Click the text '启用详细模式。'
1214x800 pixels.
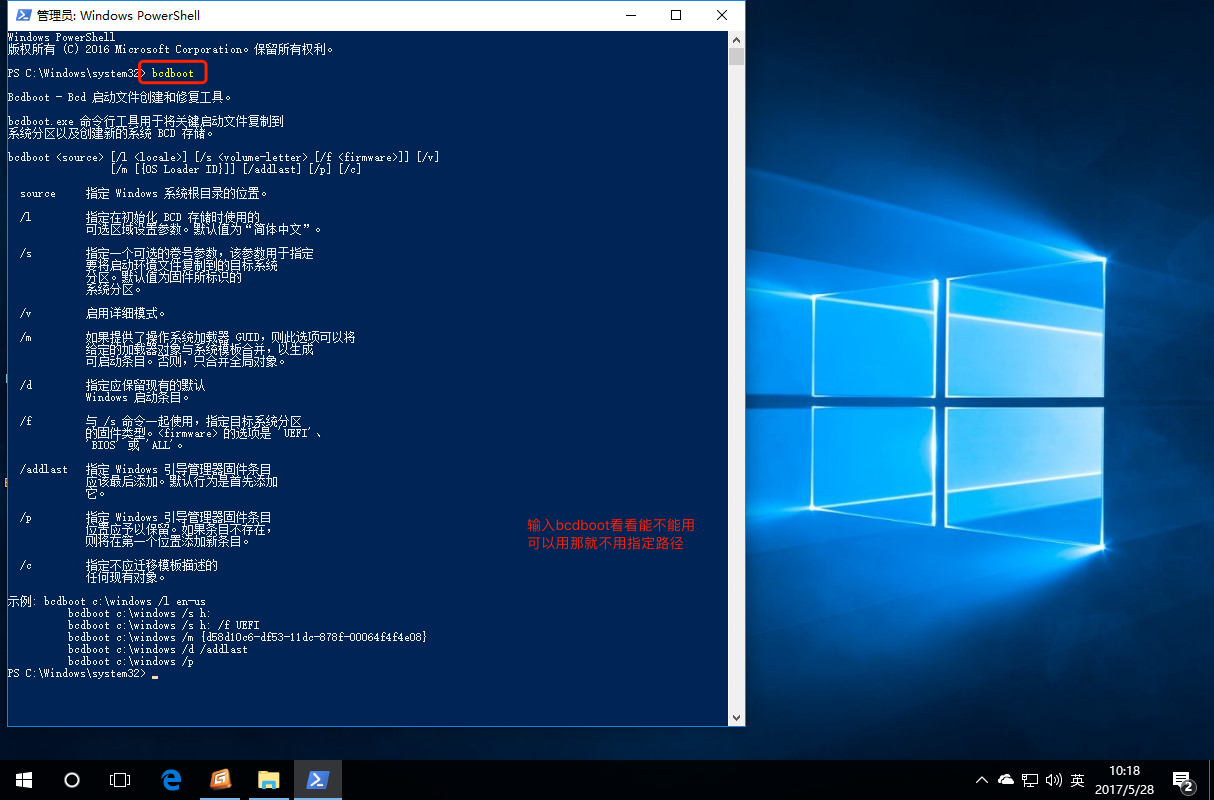pos(125,313)
